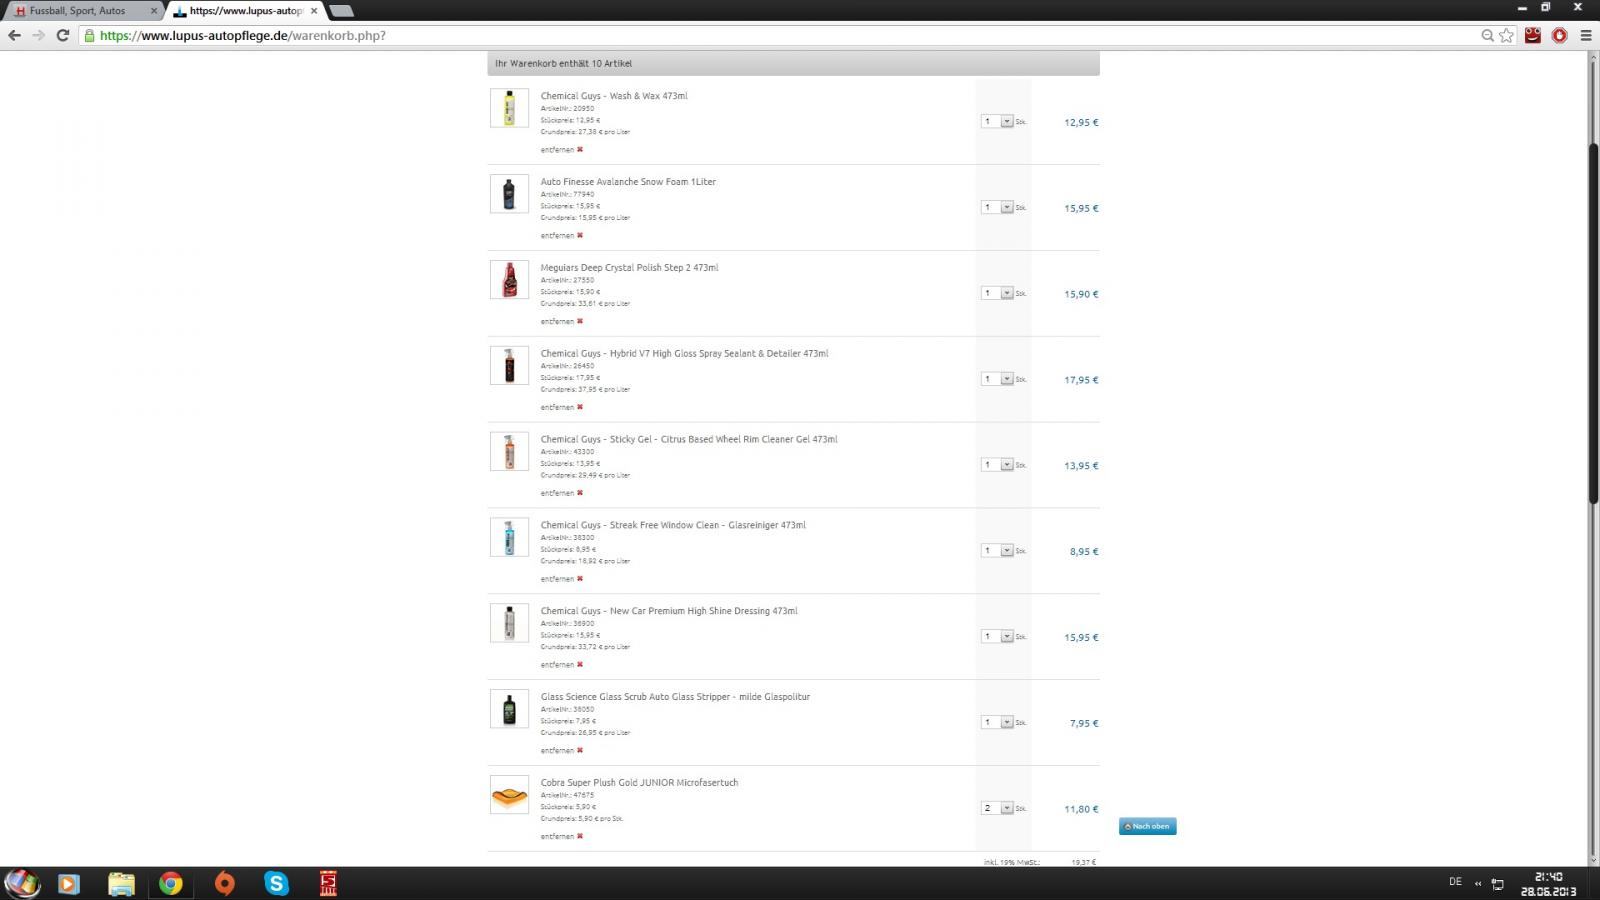Go forward in browser history
The height and width of the screenshot is (900, 1600).
click(38, 35)
